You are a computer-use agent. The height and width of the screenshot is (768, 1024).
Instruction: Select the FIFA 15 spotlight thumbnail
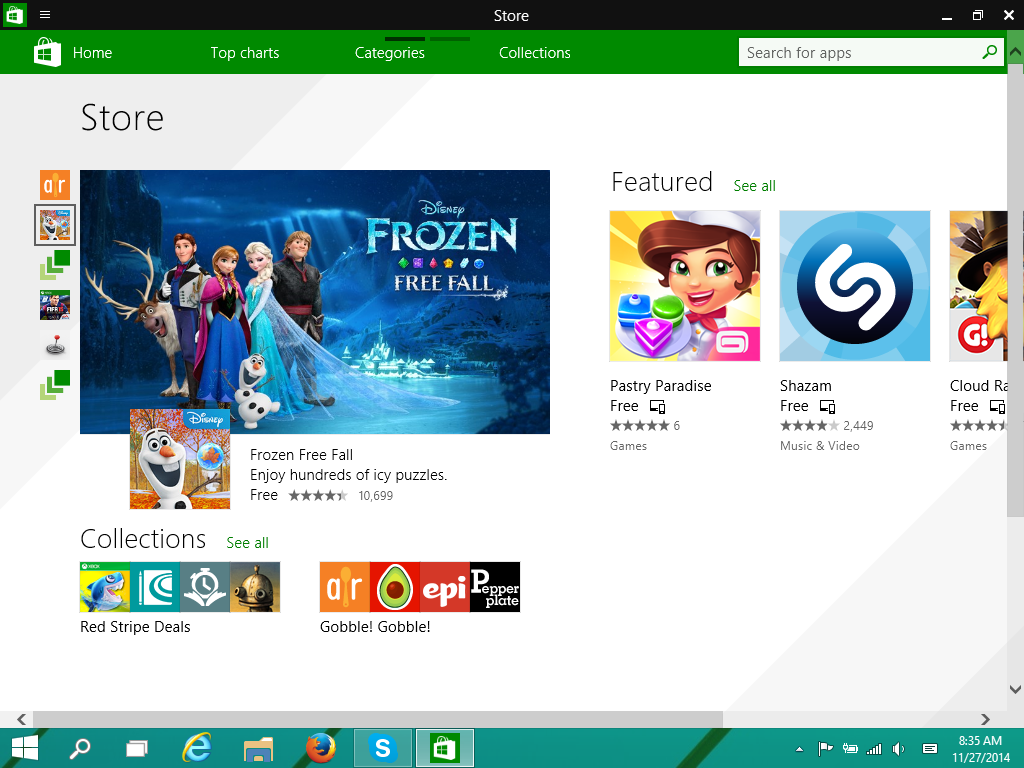point(55,305)
